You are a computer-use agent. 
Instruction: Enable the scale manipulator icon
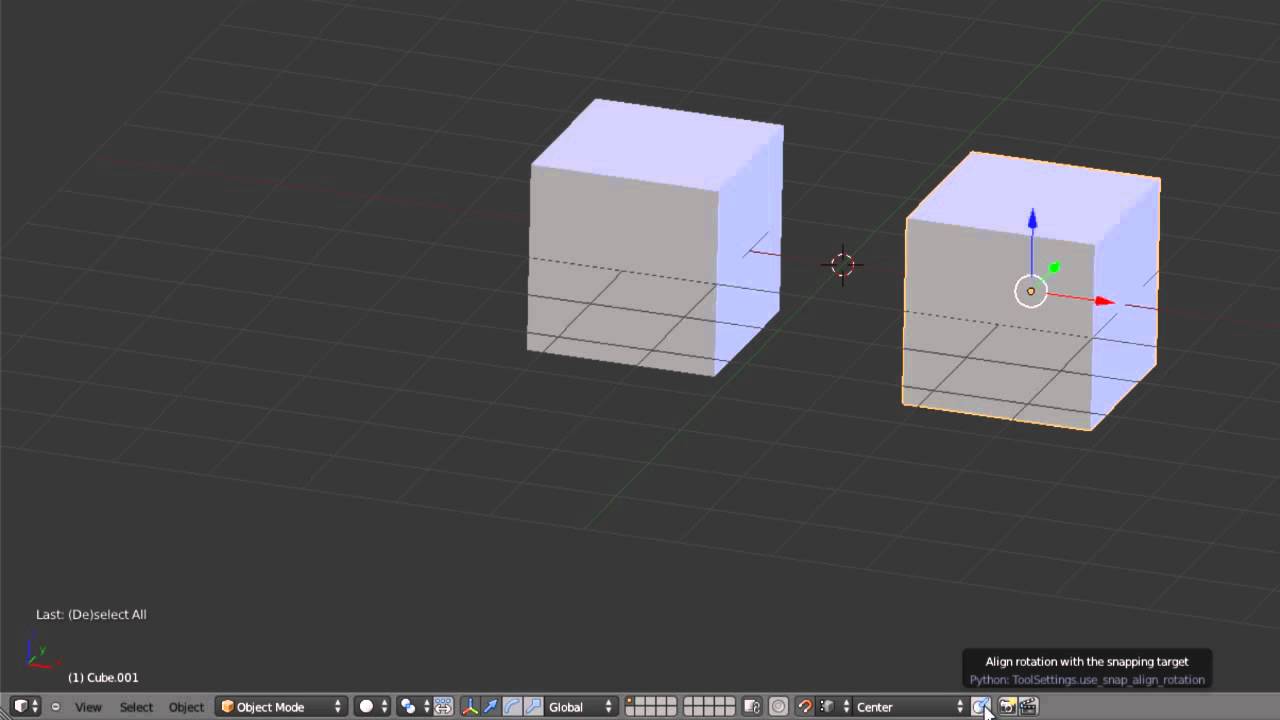pos(533,707)
